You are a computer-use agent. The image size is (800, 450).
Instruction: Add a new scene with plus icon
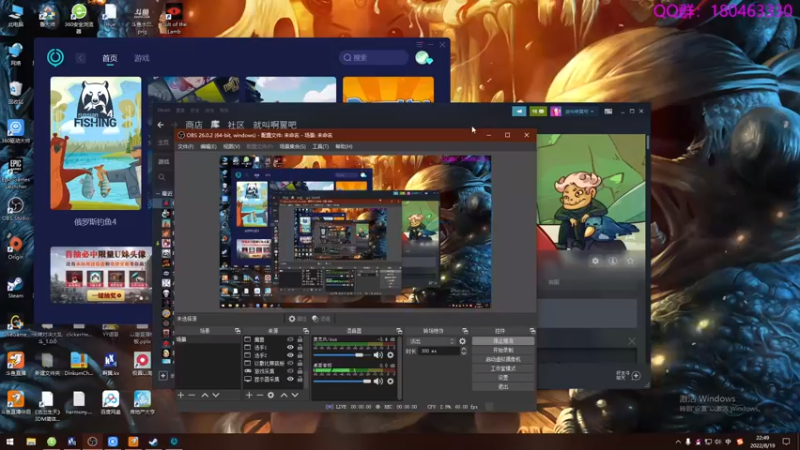point(181,395)
